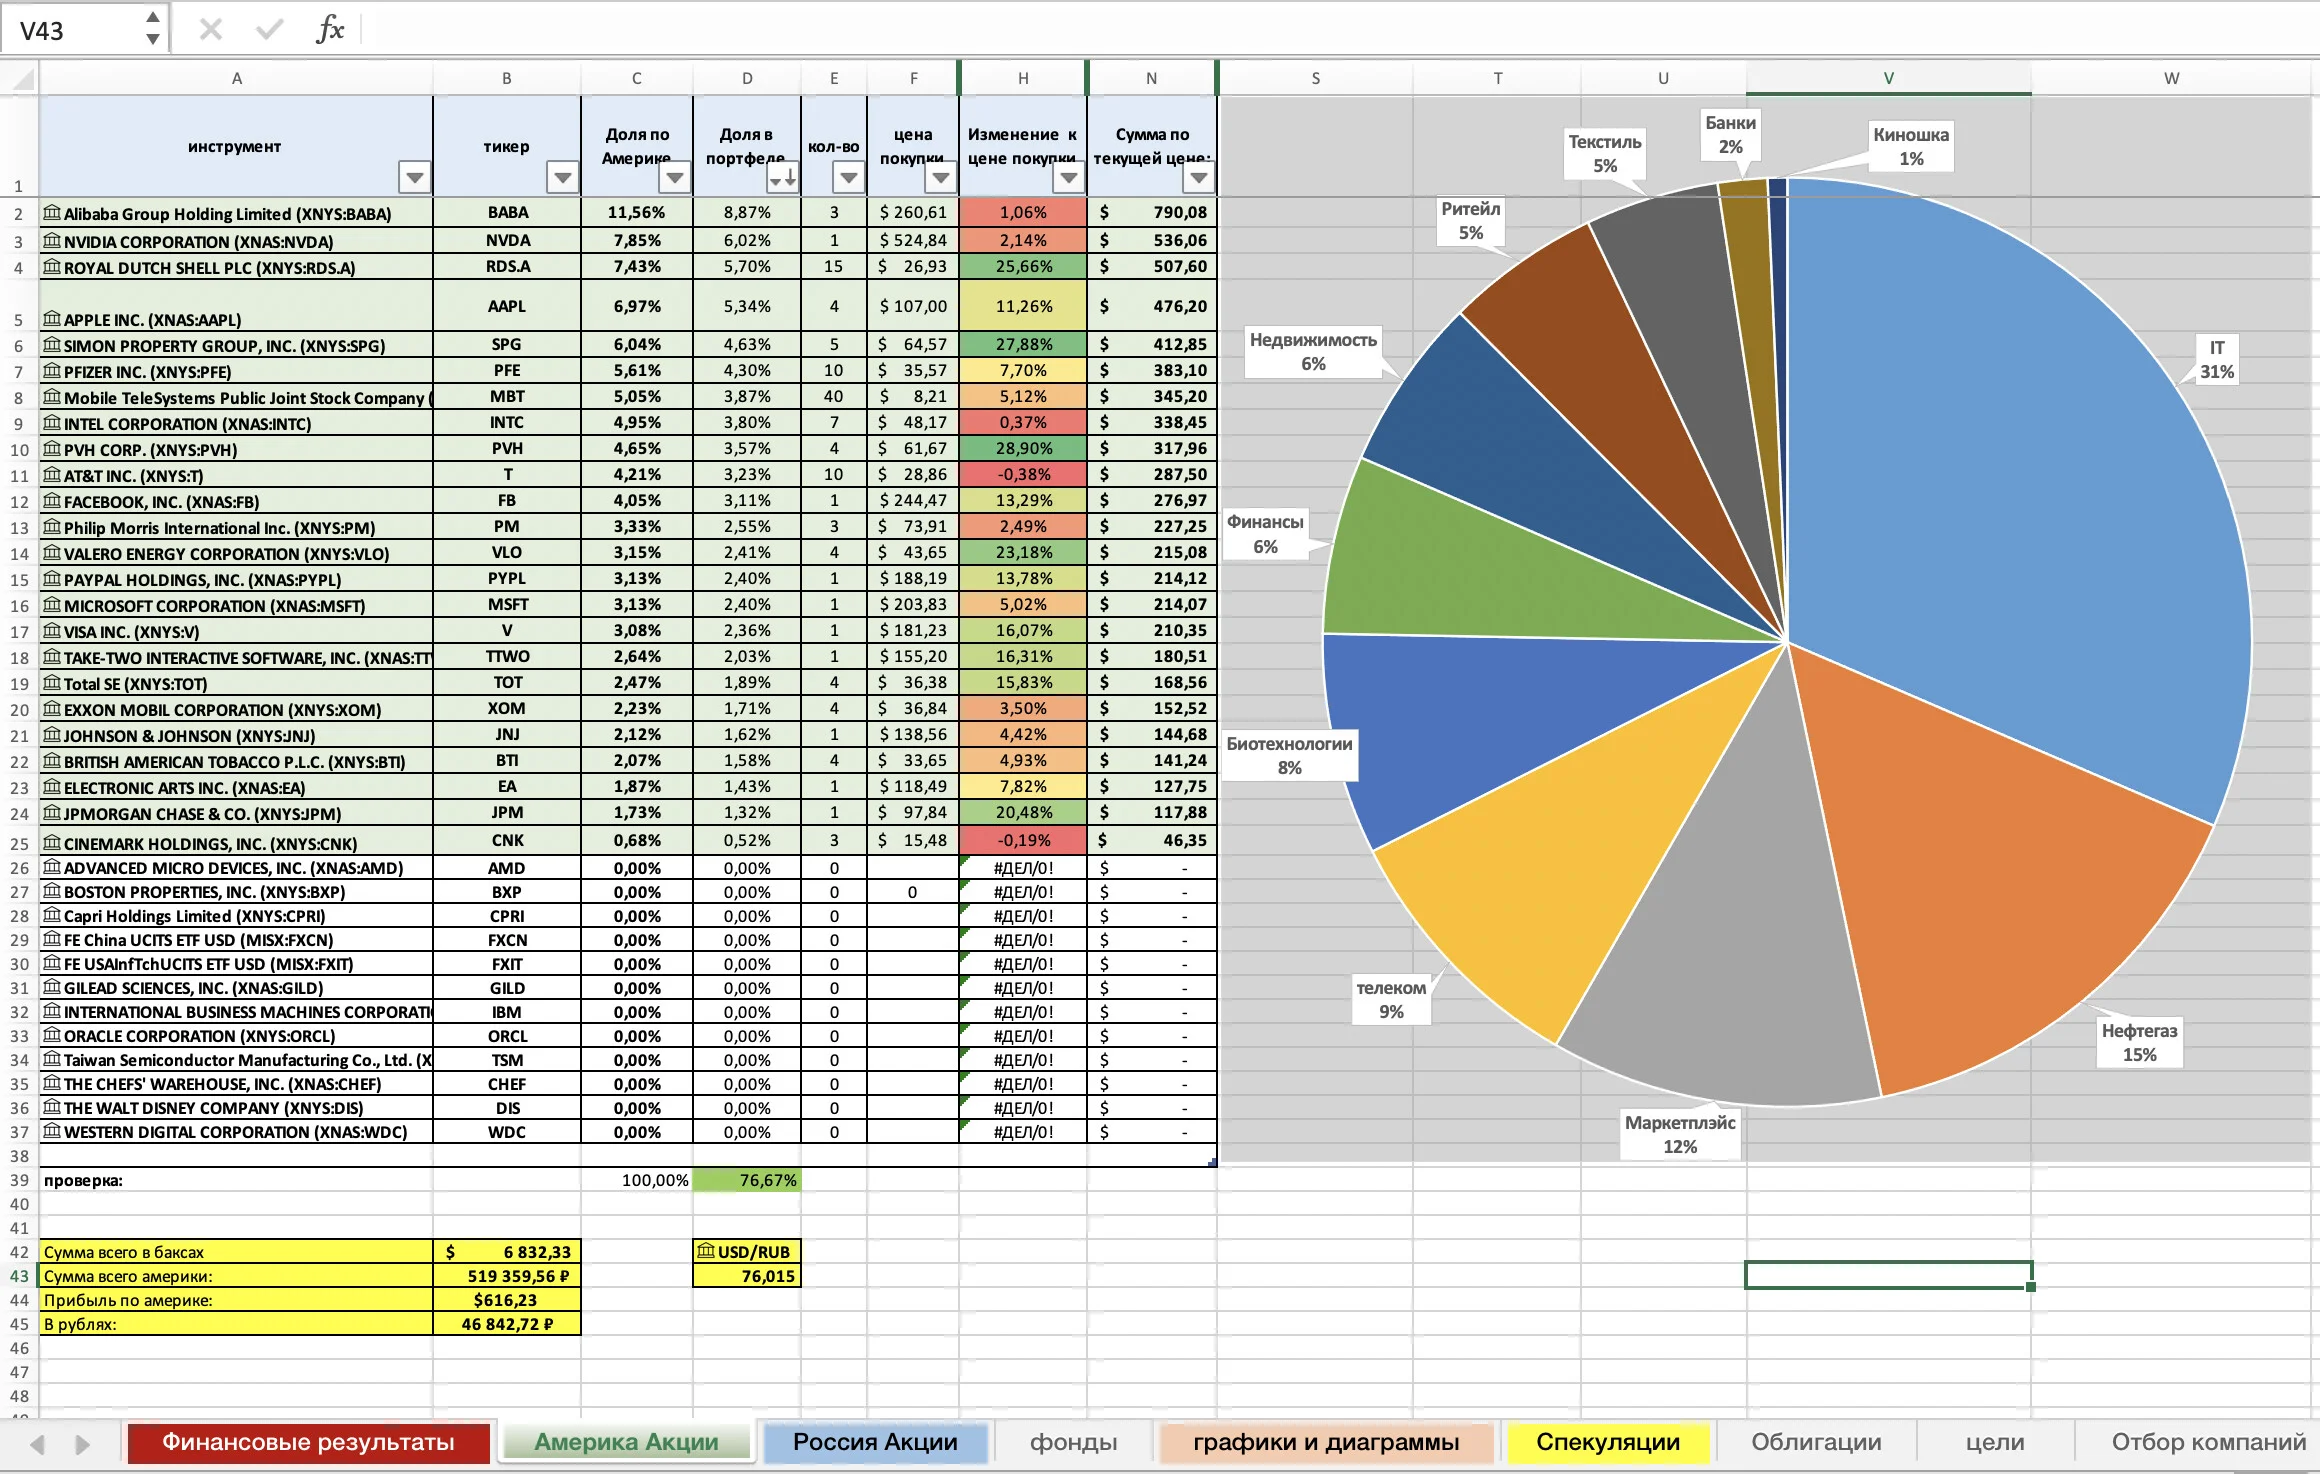Click the Name Box stepper arrows

152,29
